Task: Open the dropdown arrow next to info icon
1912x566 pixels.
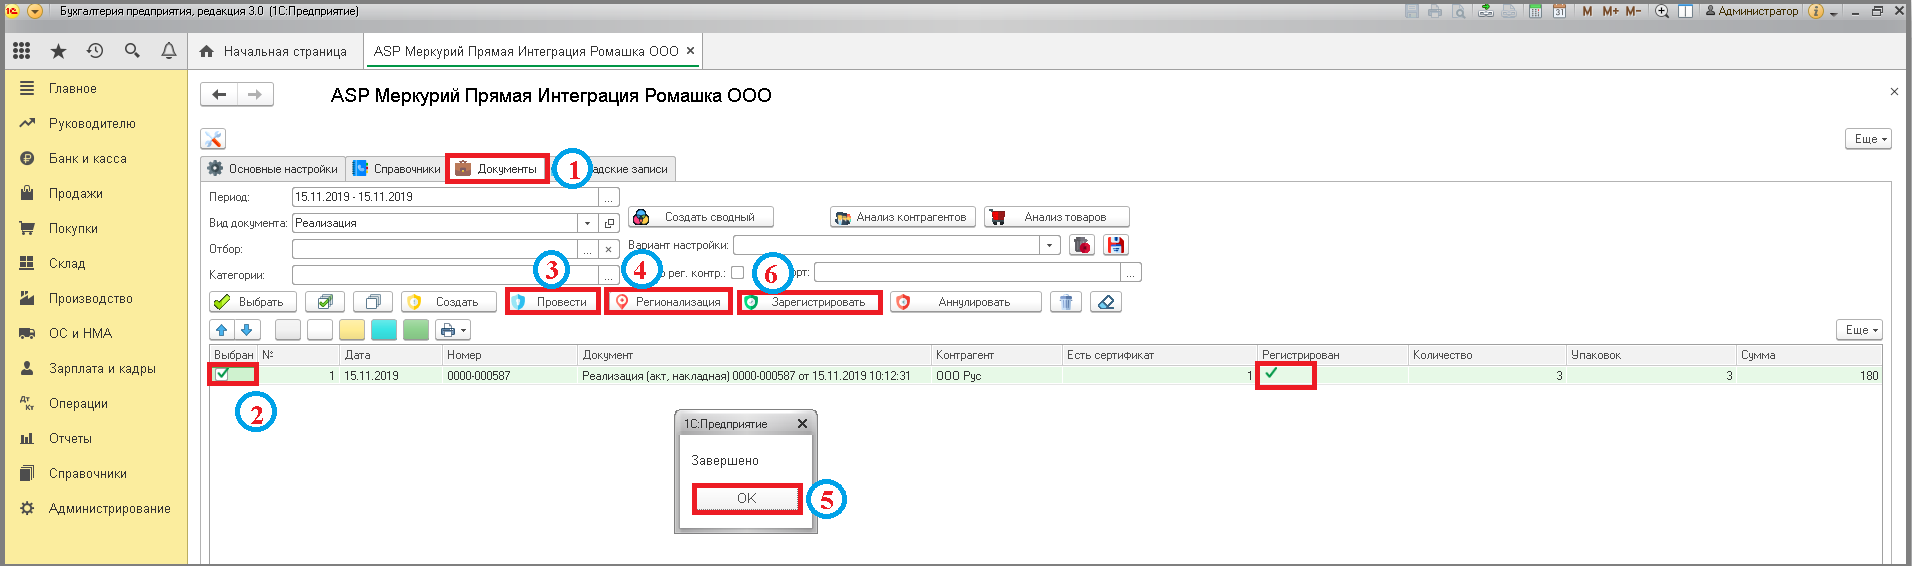Action: click(x=1834, y=12)
